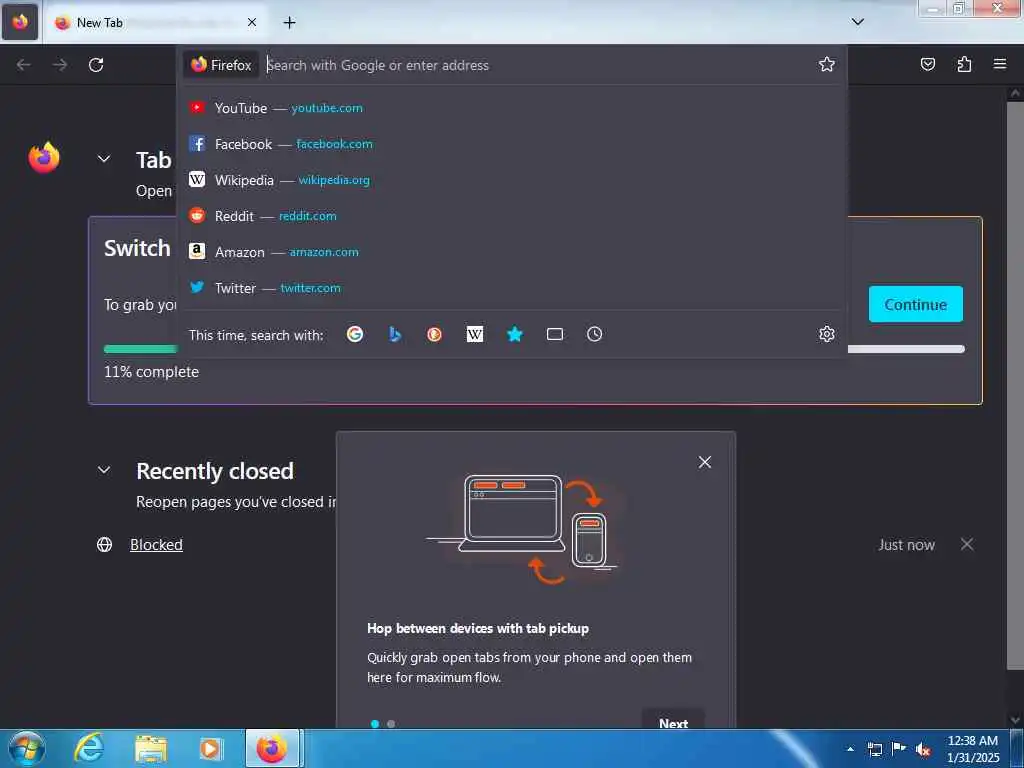Select the Facebook suggestion row
The image size is (1024, 768).
point(512,144)
